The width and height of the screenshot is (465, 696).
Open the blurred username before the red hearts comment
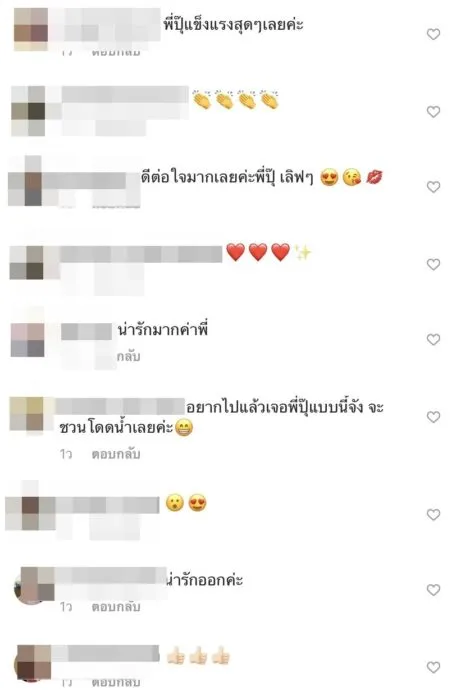[141, 254]
